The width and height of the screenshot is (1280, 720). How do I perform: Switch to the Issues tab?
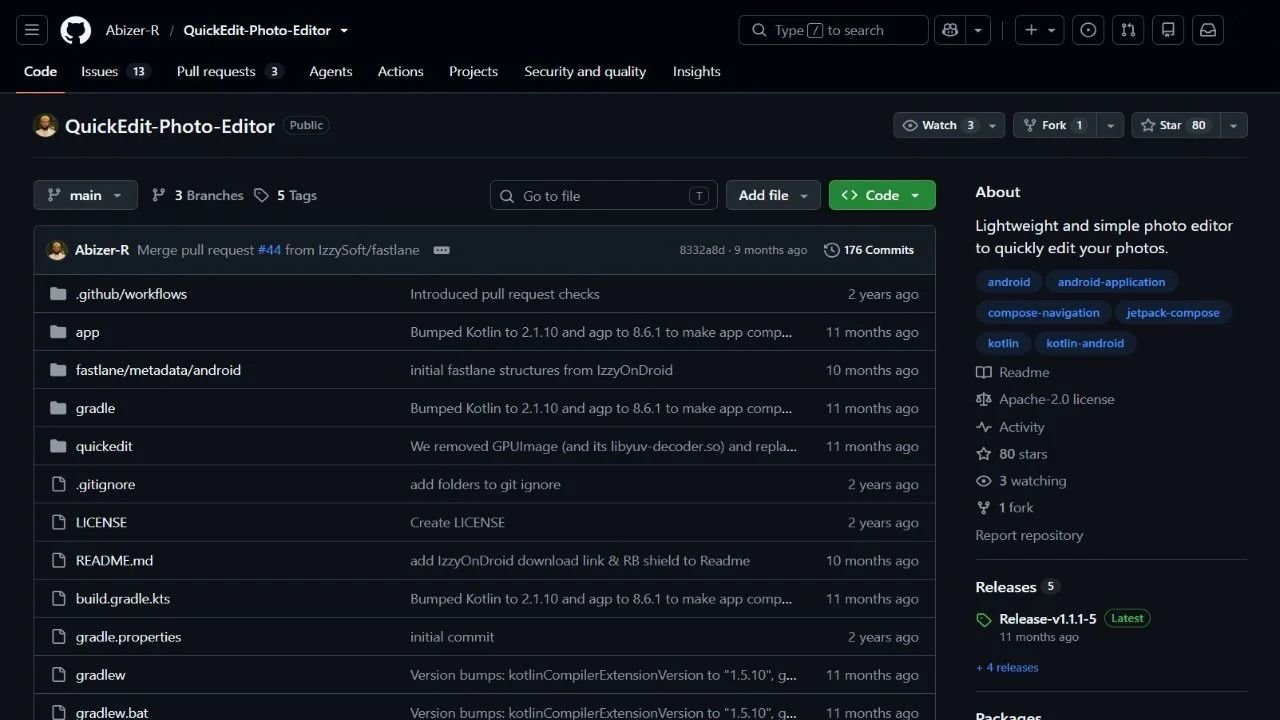pos(115,71)
